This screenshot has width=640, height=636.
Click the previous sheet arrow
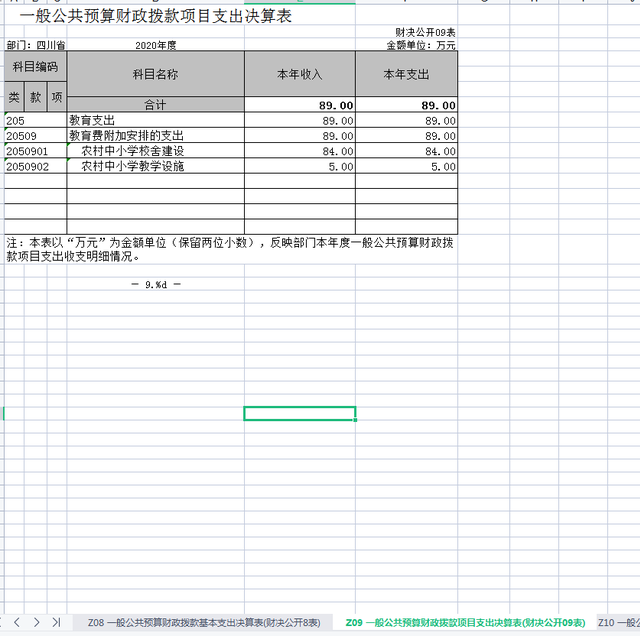pyautogui.click(x=19, y=622)
